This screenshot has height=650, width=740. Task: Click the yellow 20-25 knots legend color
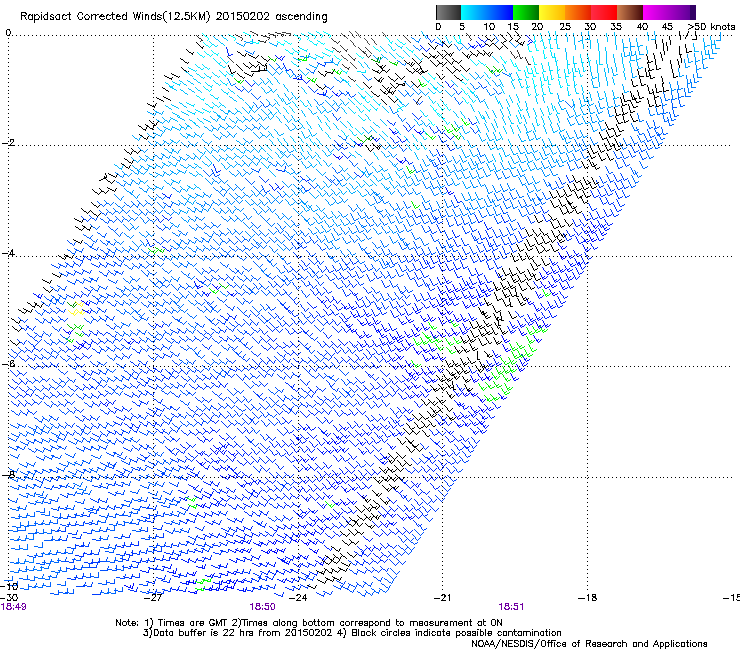tap(552, 12)
